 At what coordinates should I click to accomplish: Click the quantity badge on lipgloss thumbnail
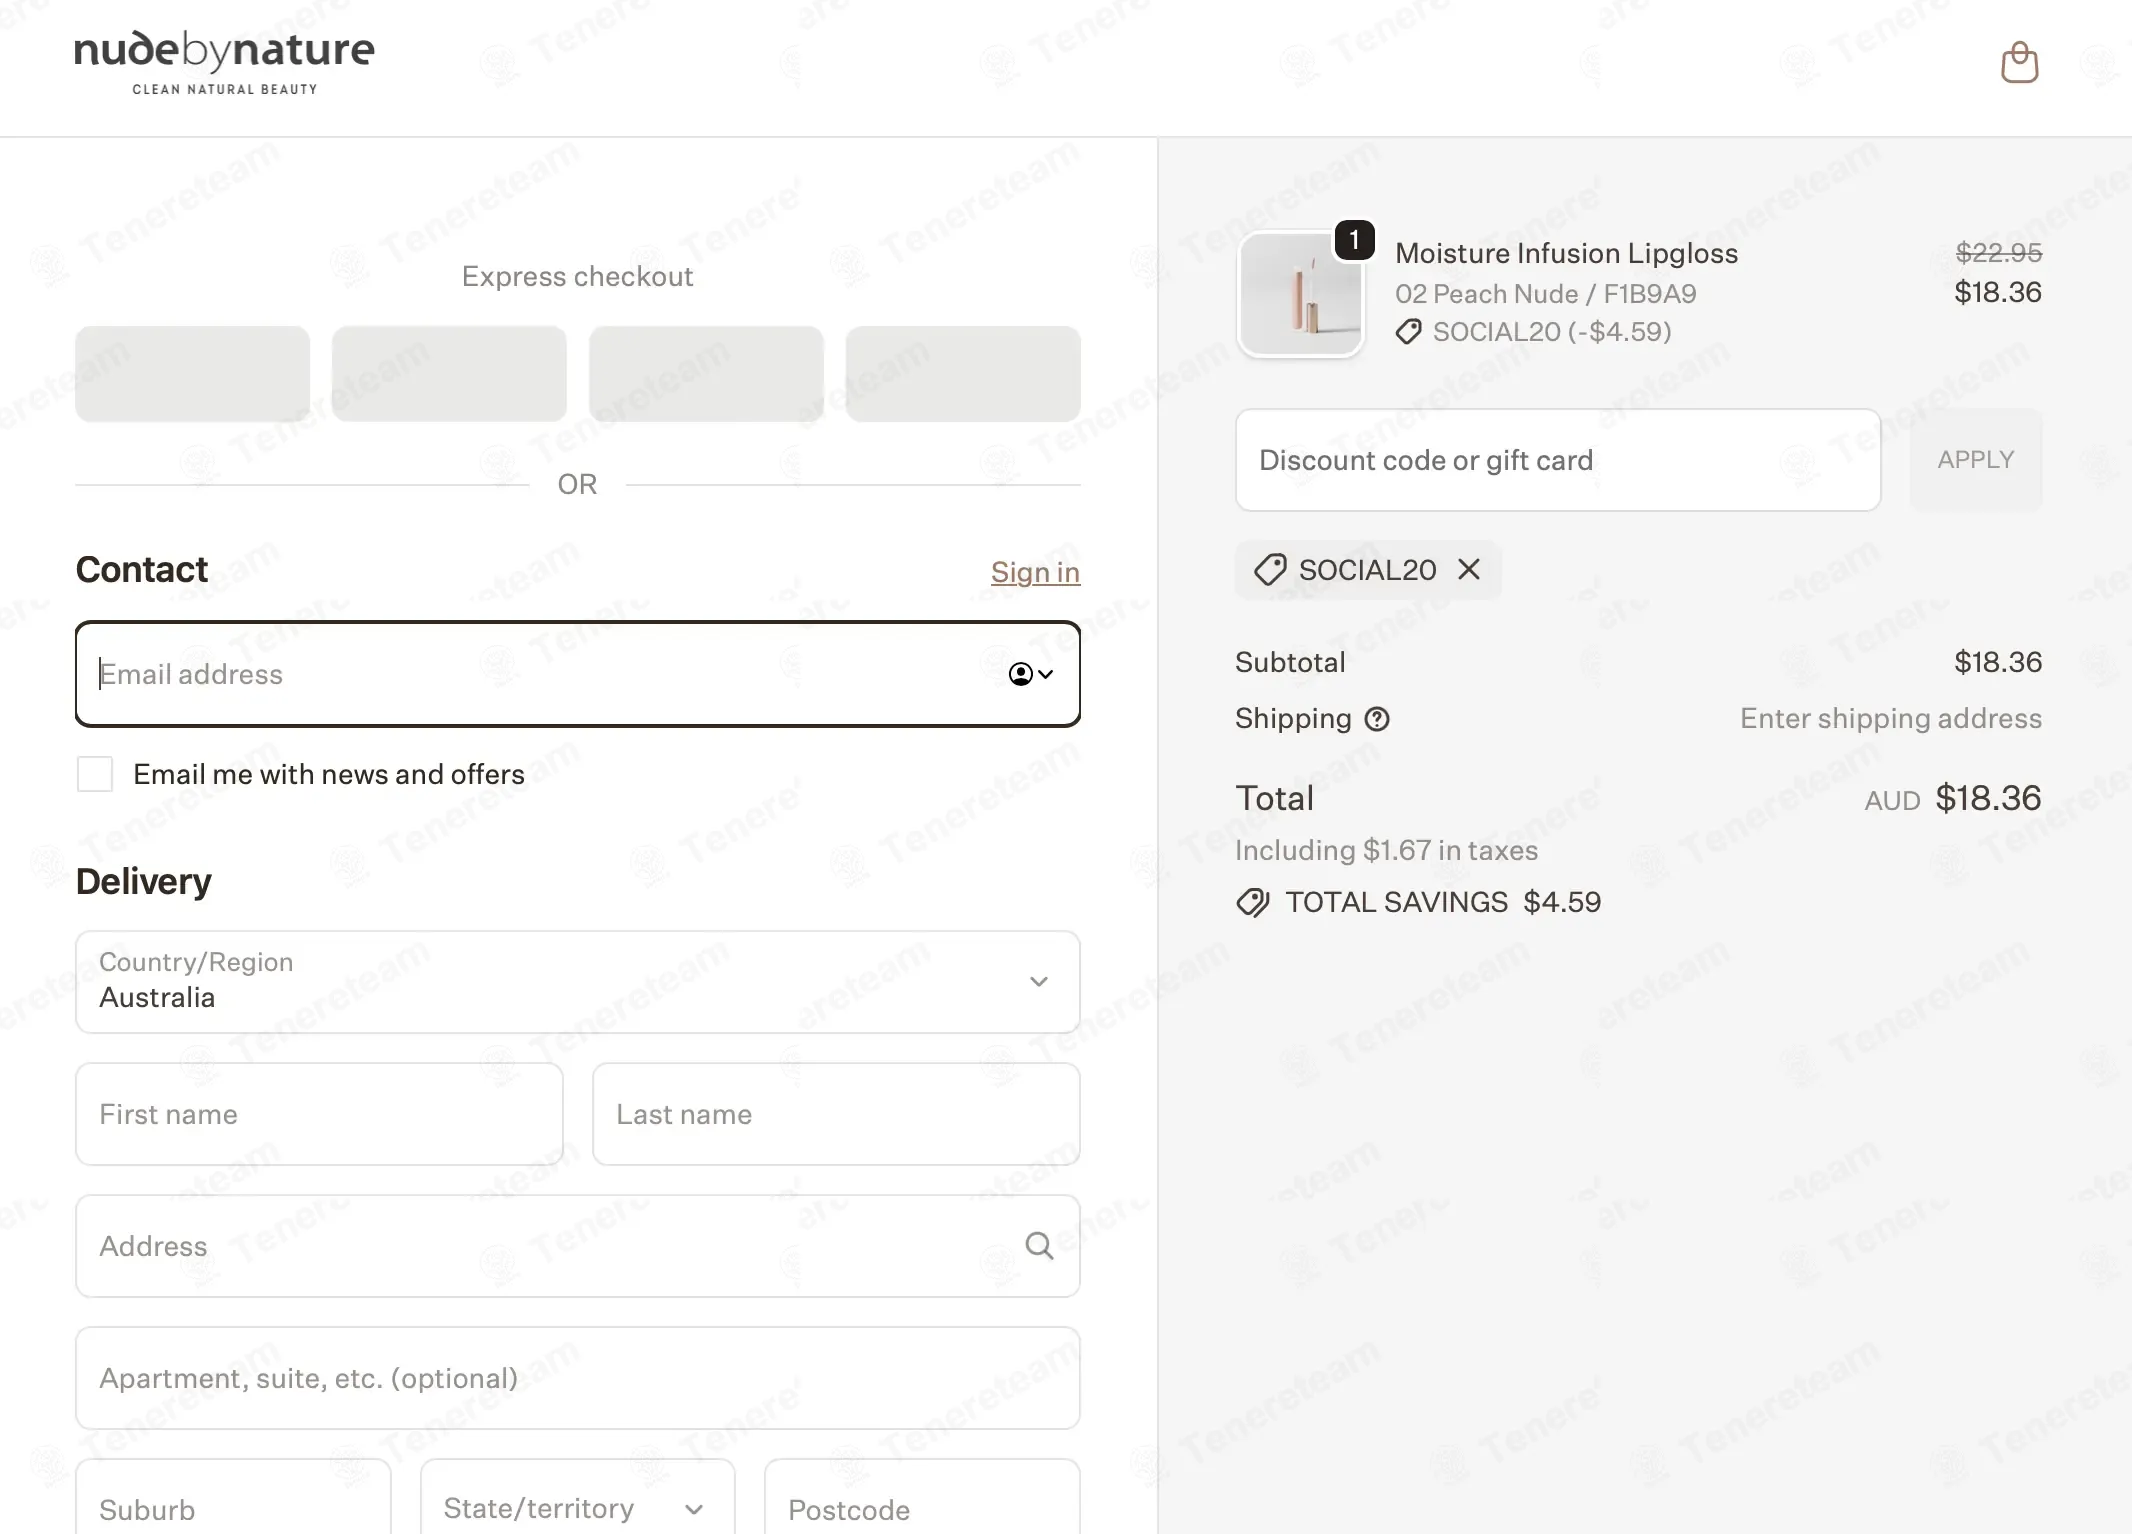coord(1355,240)
